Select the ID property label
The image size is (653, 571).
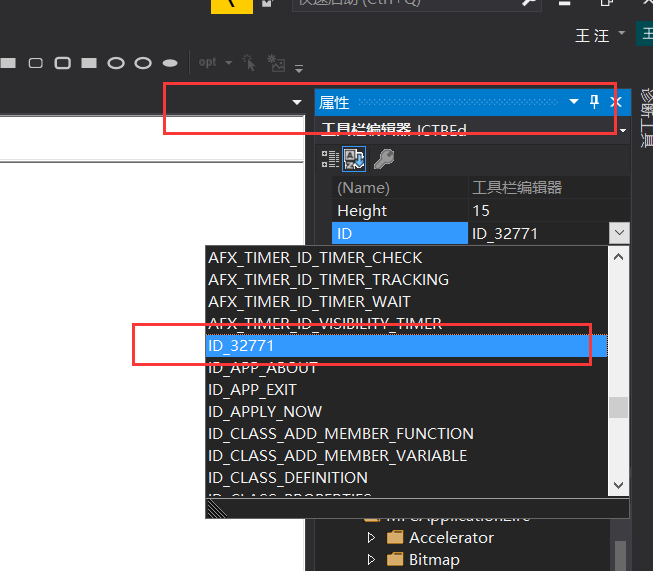400,233
